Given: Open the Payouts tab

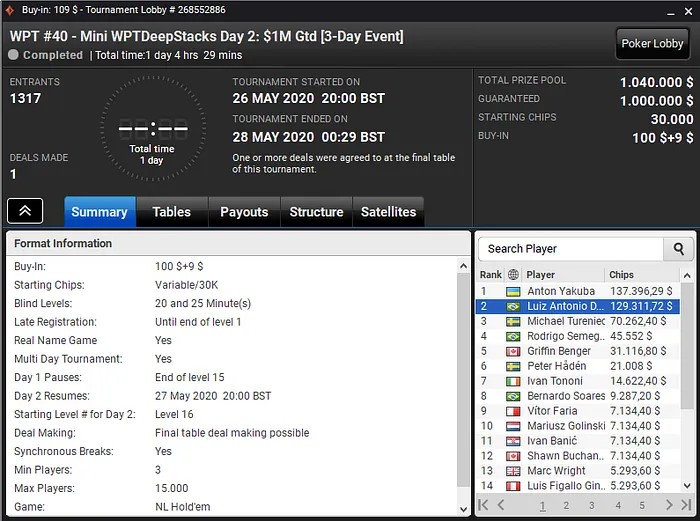Looking at the screenshot, I should 244,212.
